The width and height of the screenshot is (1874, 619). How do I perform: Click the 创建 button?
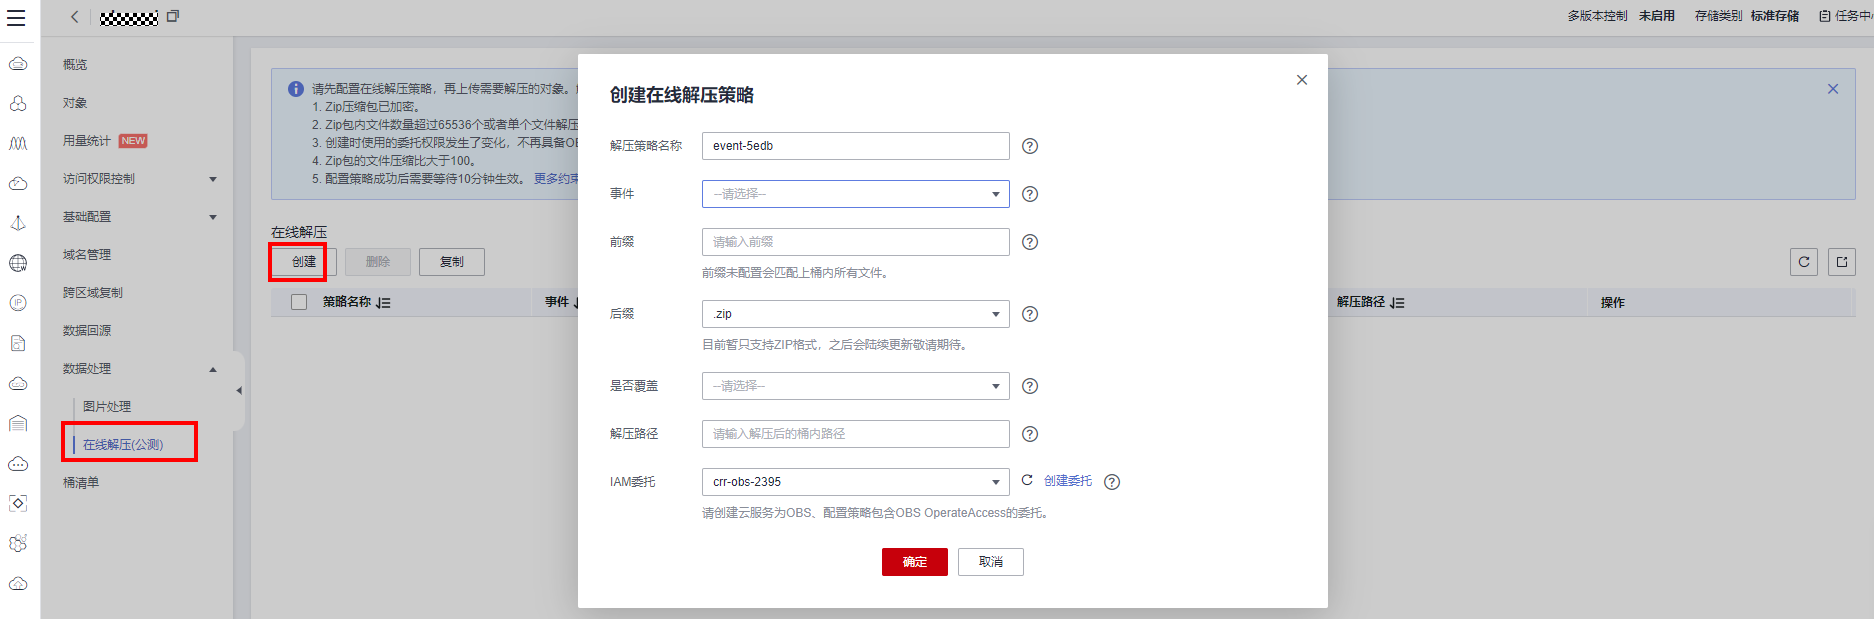pyautogui.click(x=304, y=262)
